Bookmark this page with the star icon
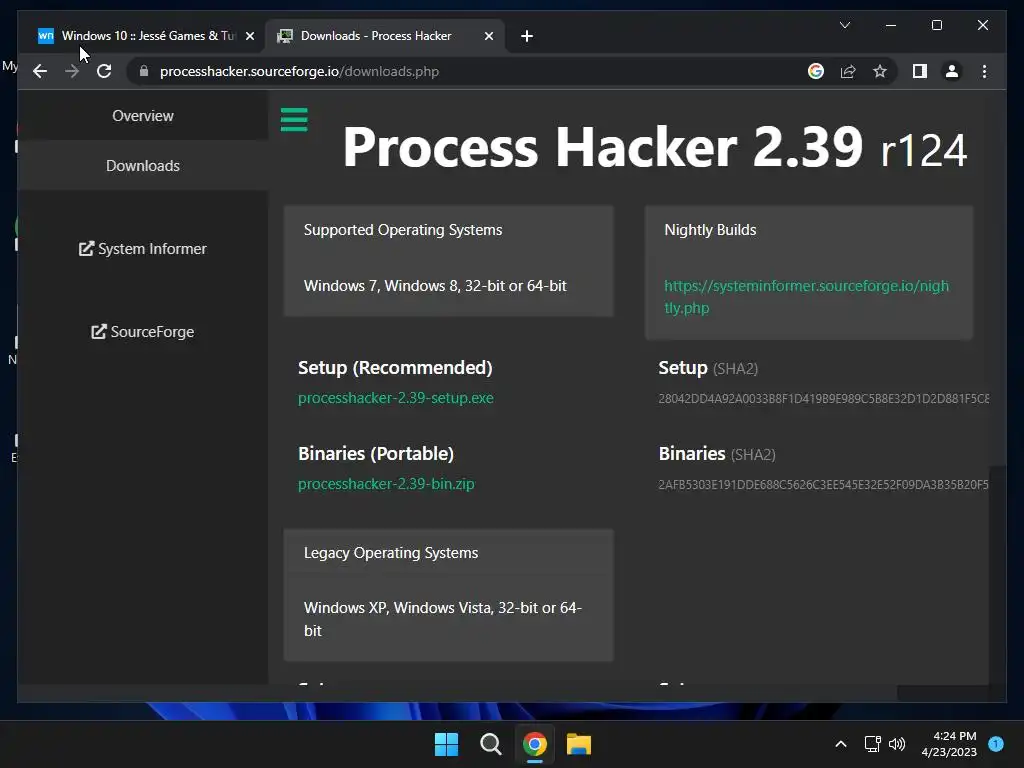1024x768 pixels. pos(880,71)
